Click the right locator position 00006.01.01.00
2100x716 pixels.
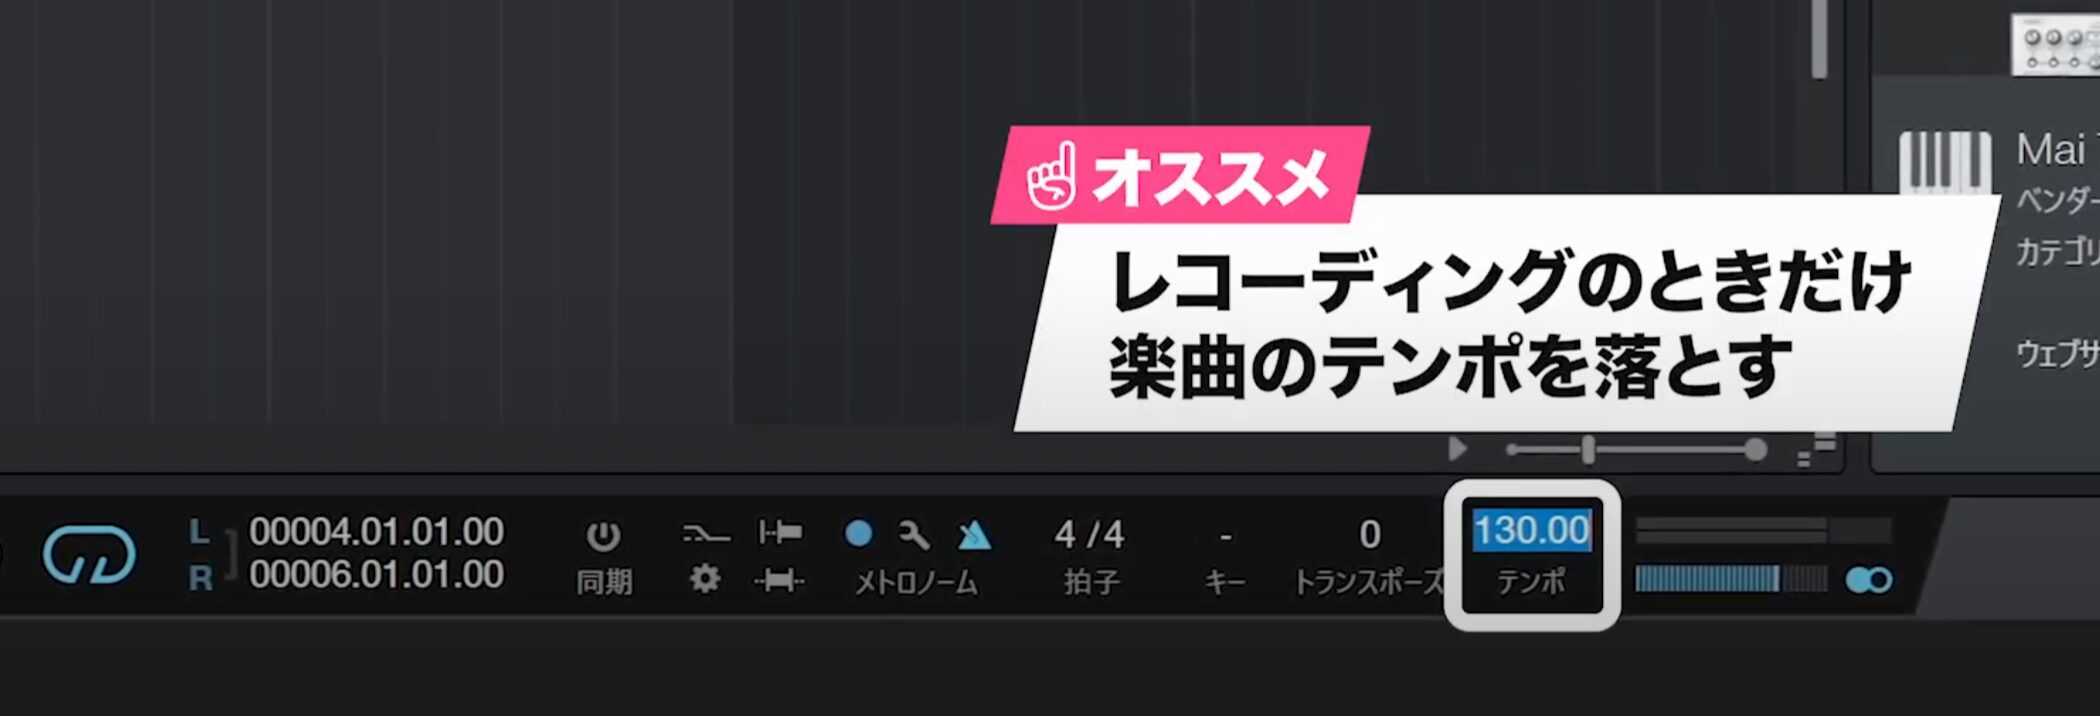click(376, 575)
